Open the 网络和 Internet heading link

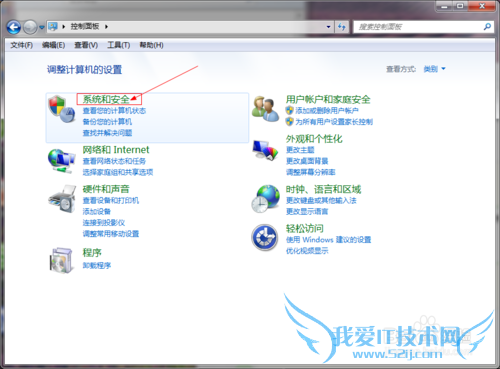pos(116,150)
